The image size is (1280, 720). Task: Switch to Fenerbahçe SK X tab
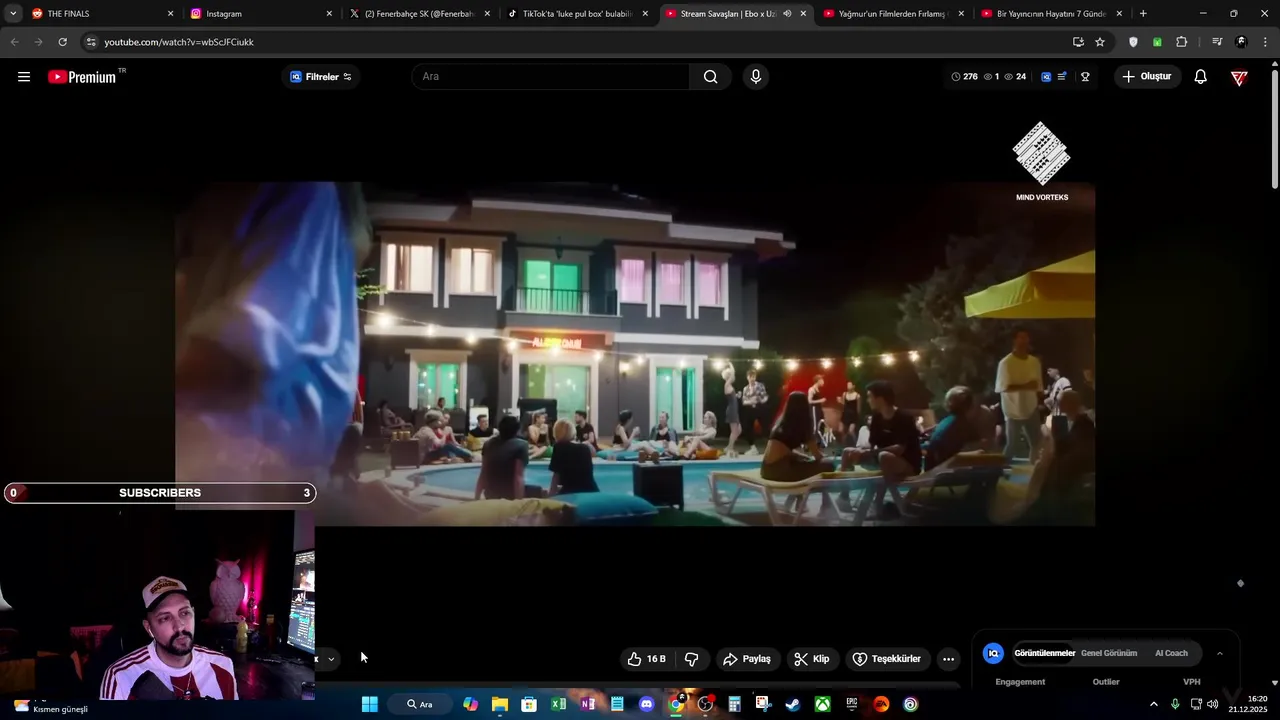pyautogui.click(x=418, y=14)
